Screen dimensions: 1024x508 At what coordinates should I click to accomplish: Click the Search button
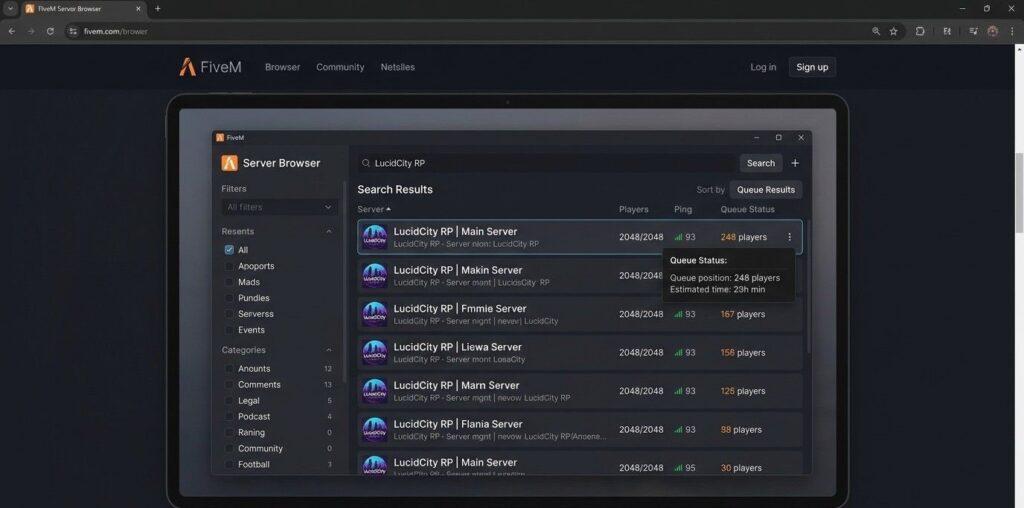pyautogui.click(x=761, y=163)
